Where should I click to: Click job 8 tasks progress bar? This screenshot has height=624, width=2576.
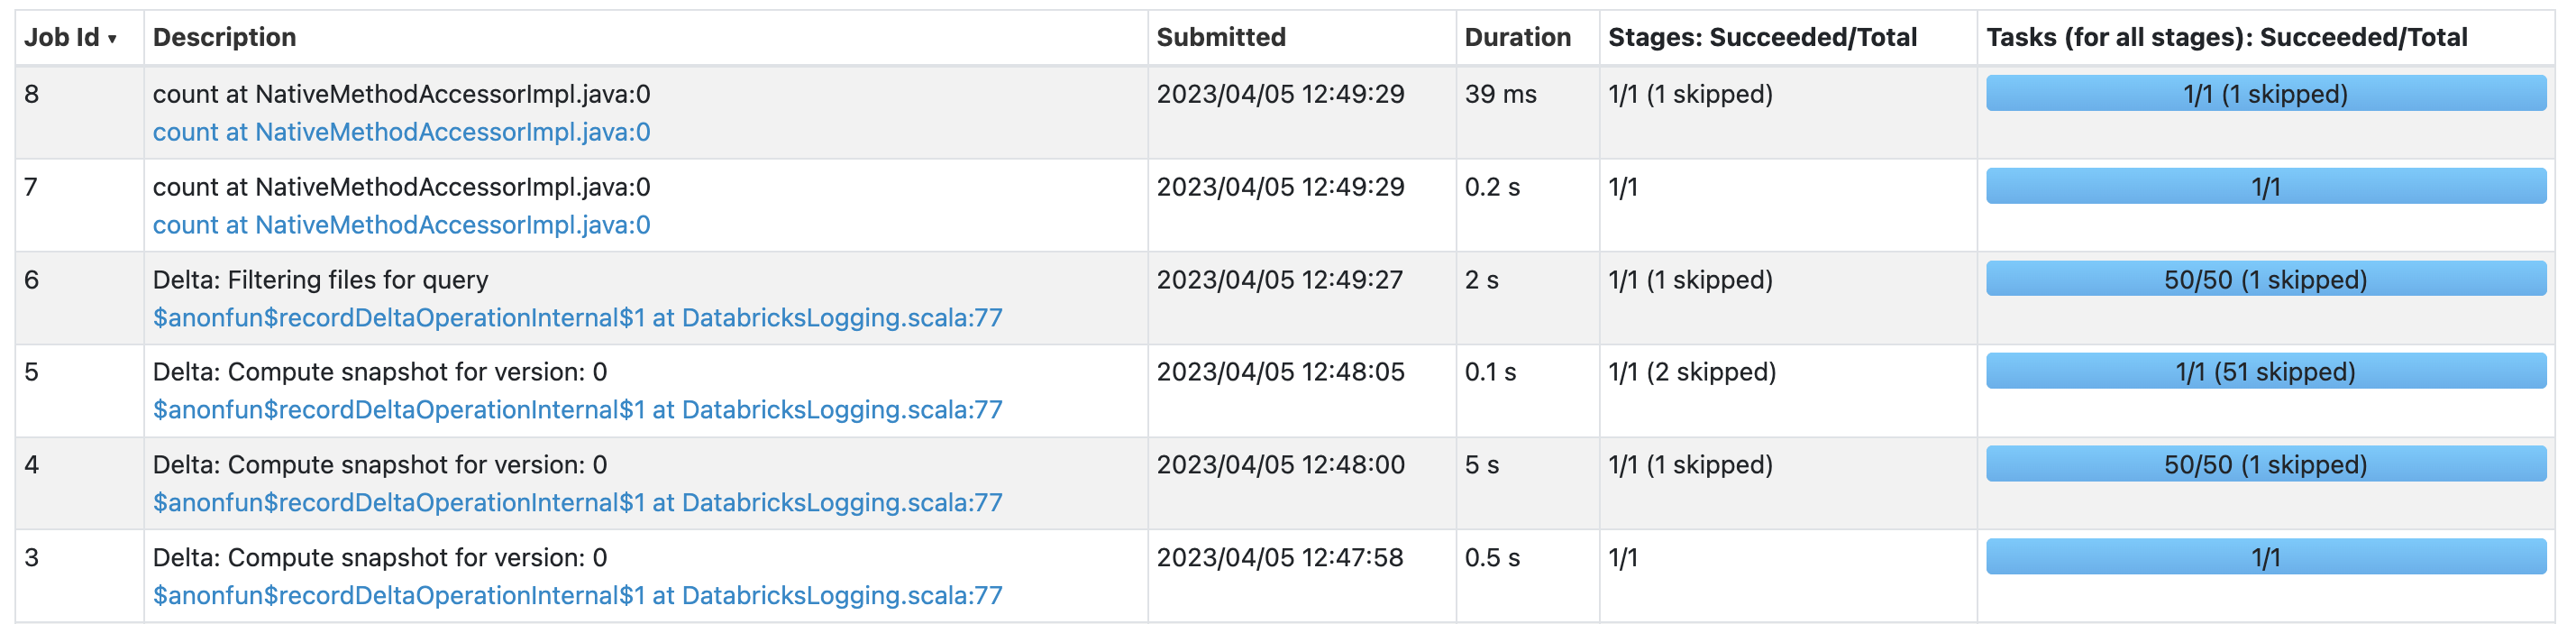[2265, 94]
